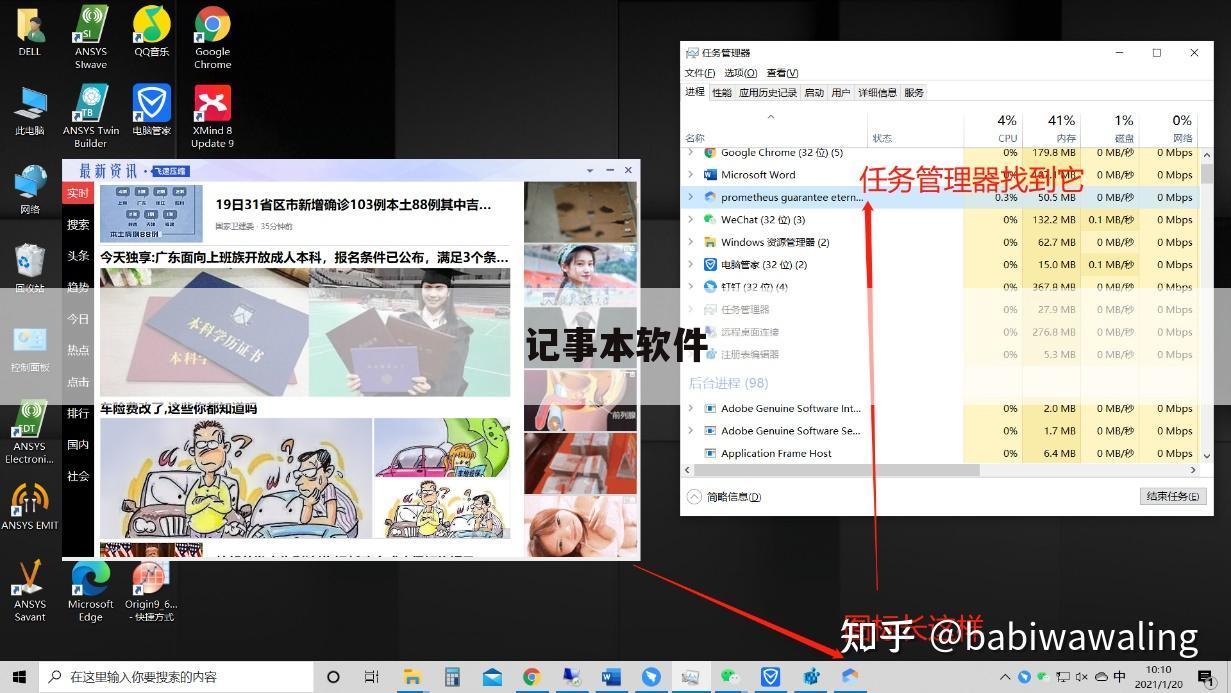This screenshot has width=1231, height=693.
Task: Open the DELL user folder desktop icon
Action: point(30,30)
